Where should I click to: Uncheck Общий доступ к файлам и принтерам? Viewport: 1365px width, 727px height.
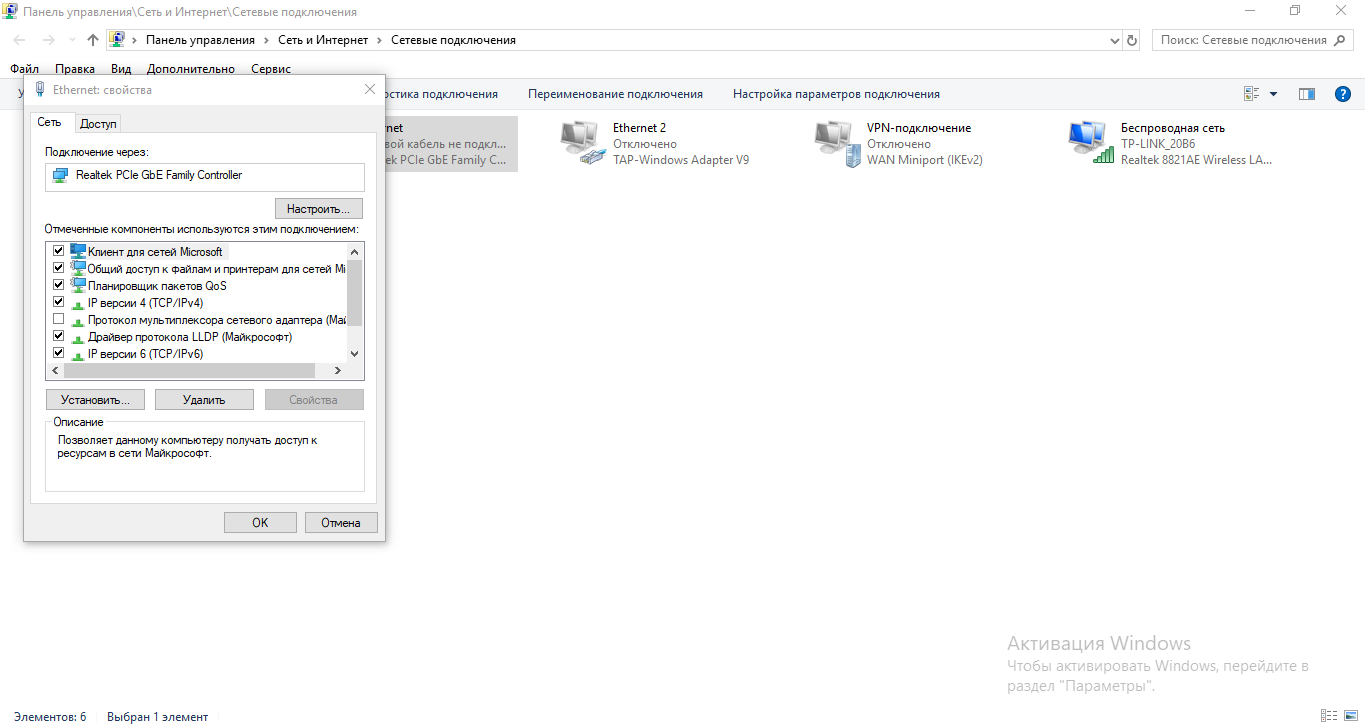[x=58, y=268]
